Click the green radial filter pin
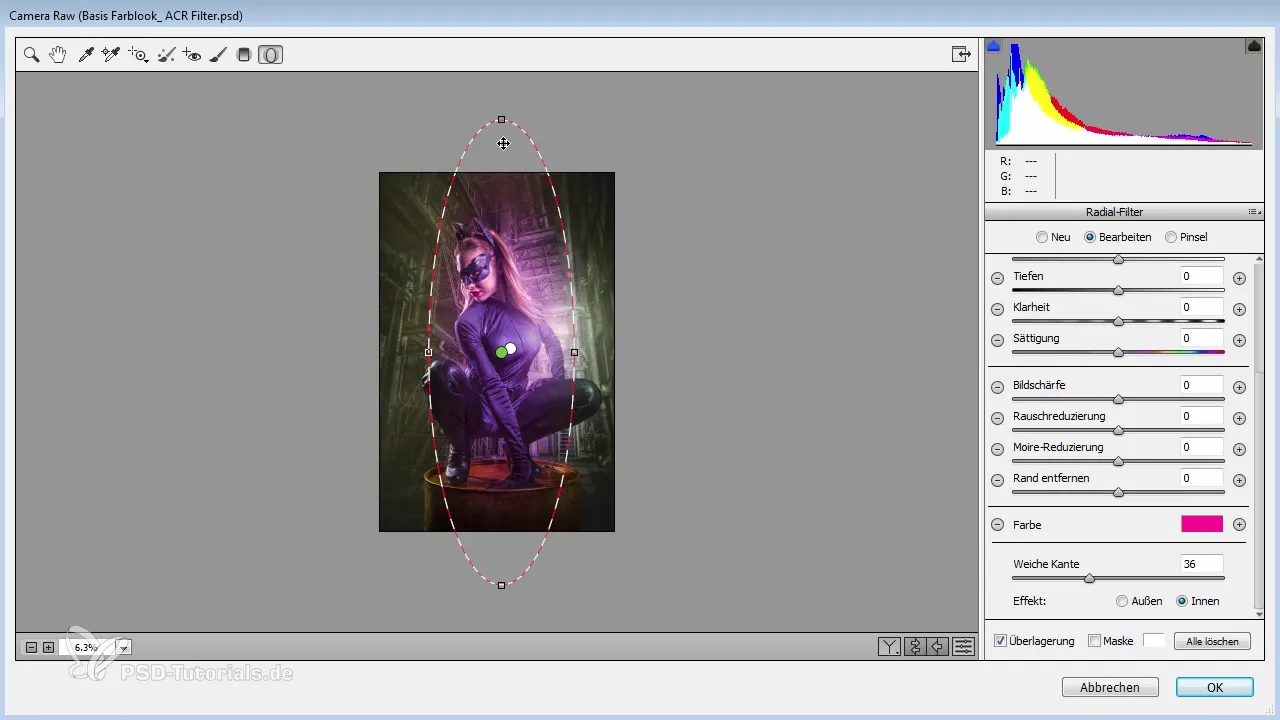This screenshot has height=720, width=1280. pyautogui.click(x=501, y=352)
